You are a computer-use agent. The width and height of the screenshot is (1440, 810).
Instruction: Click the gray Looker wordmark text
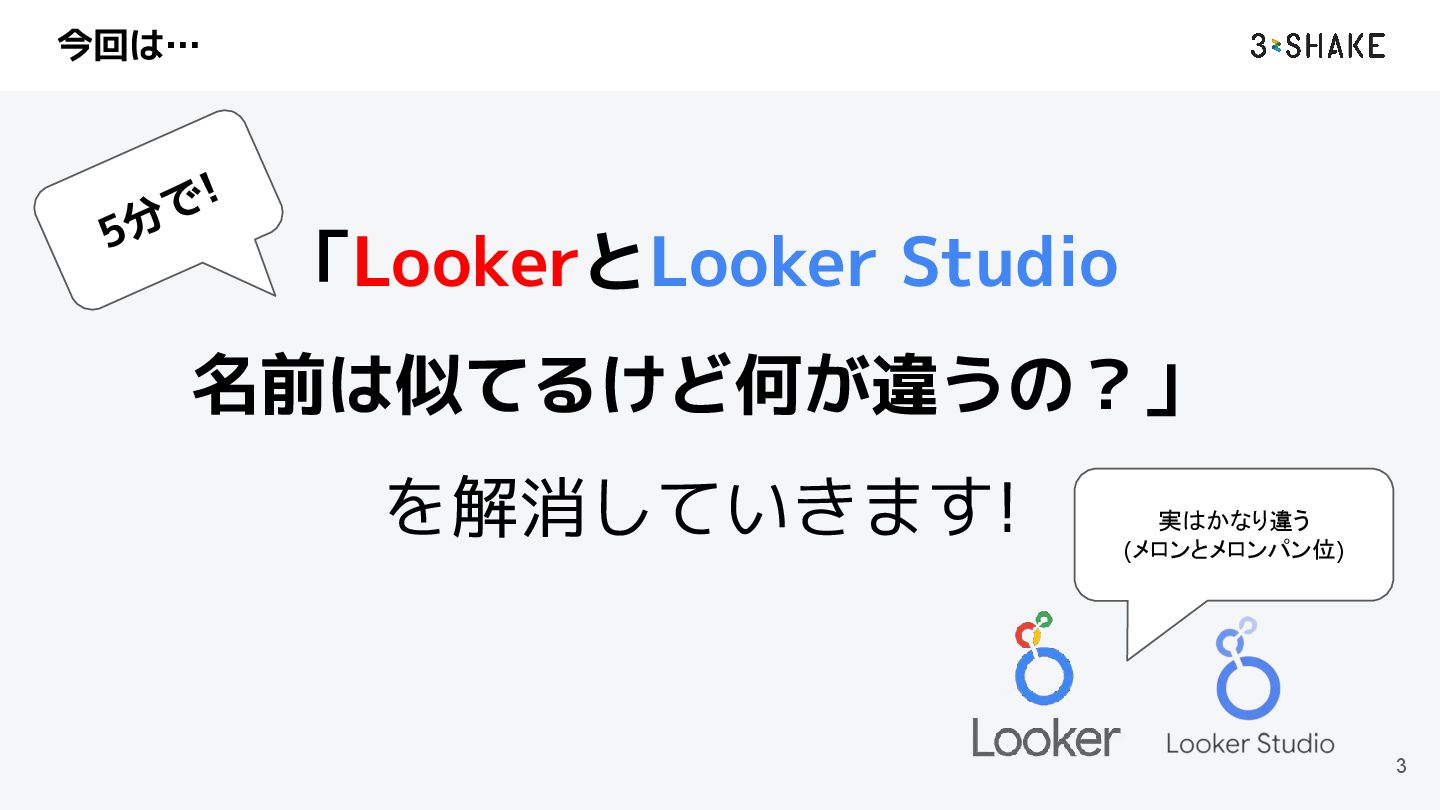[x=1046, y=738]
